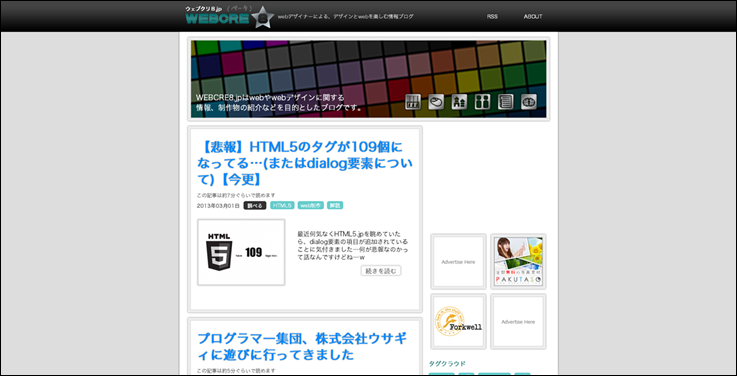Click the 続きを読む read more button
This screenshot has width=737, height=376.
tap(381, 271)
